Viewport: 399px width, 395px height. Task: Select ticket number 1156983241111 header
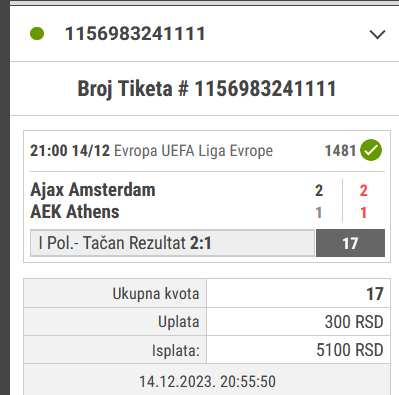tap(135, 34)
